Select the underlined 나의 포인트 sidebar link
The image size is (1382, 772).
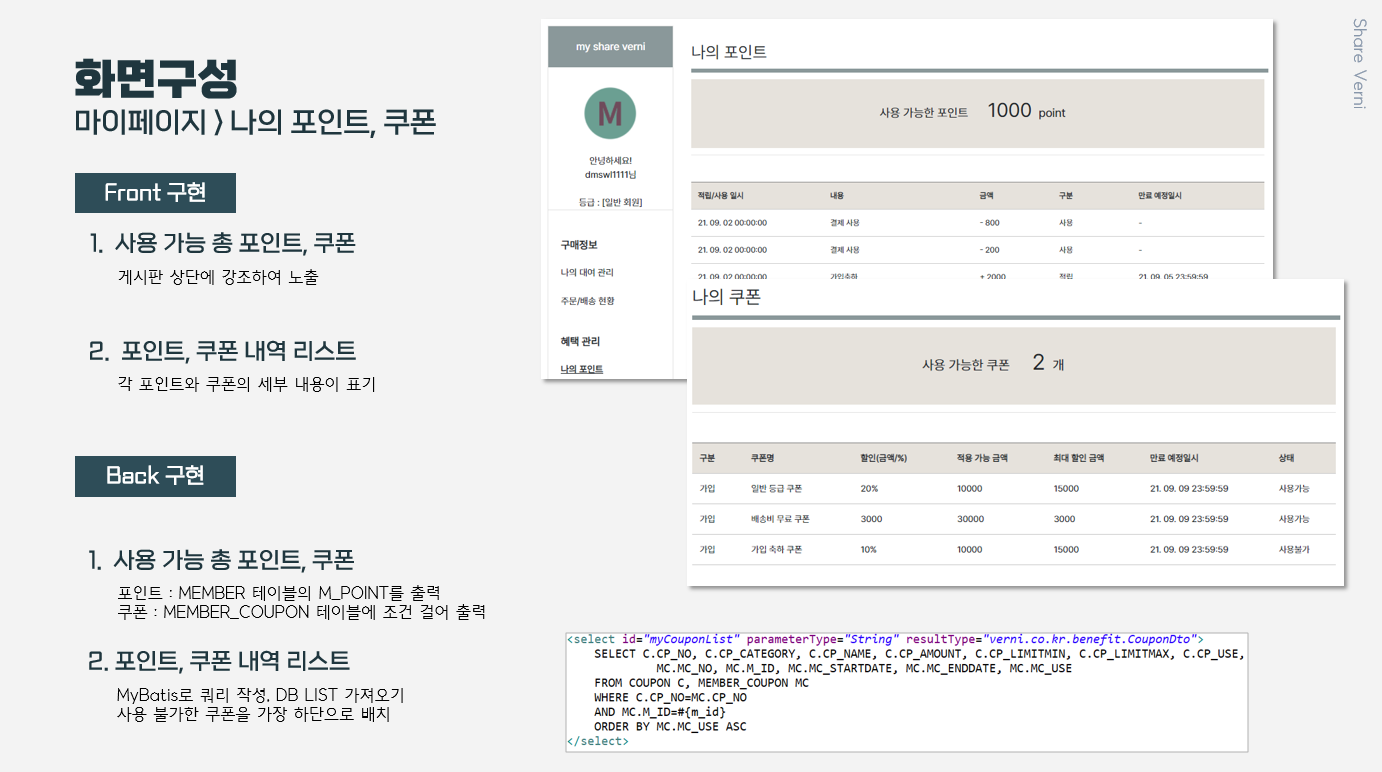pos(582,369)
